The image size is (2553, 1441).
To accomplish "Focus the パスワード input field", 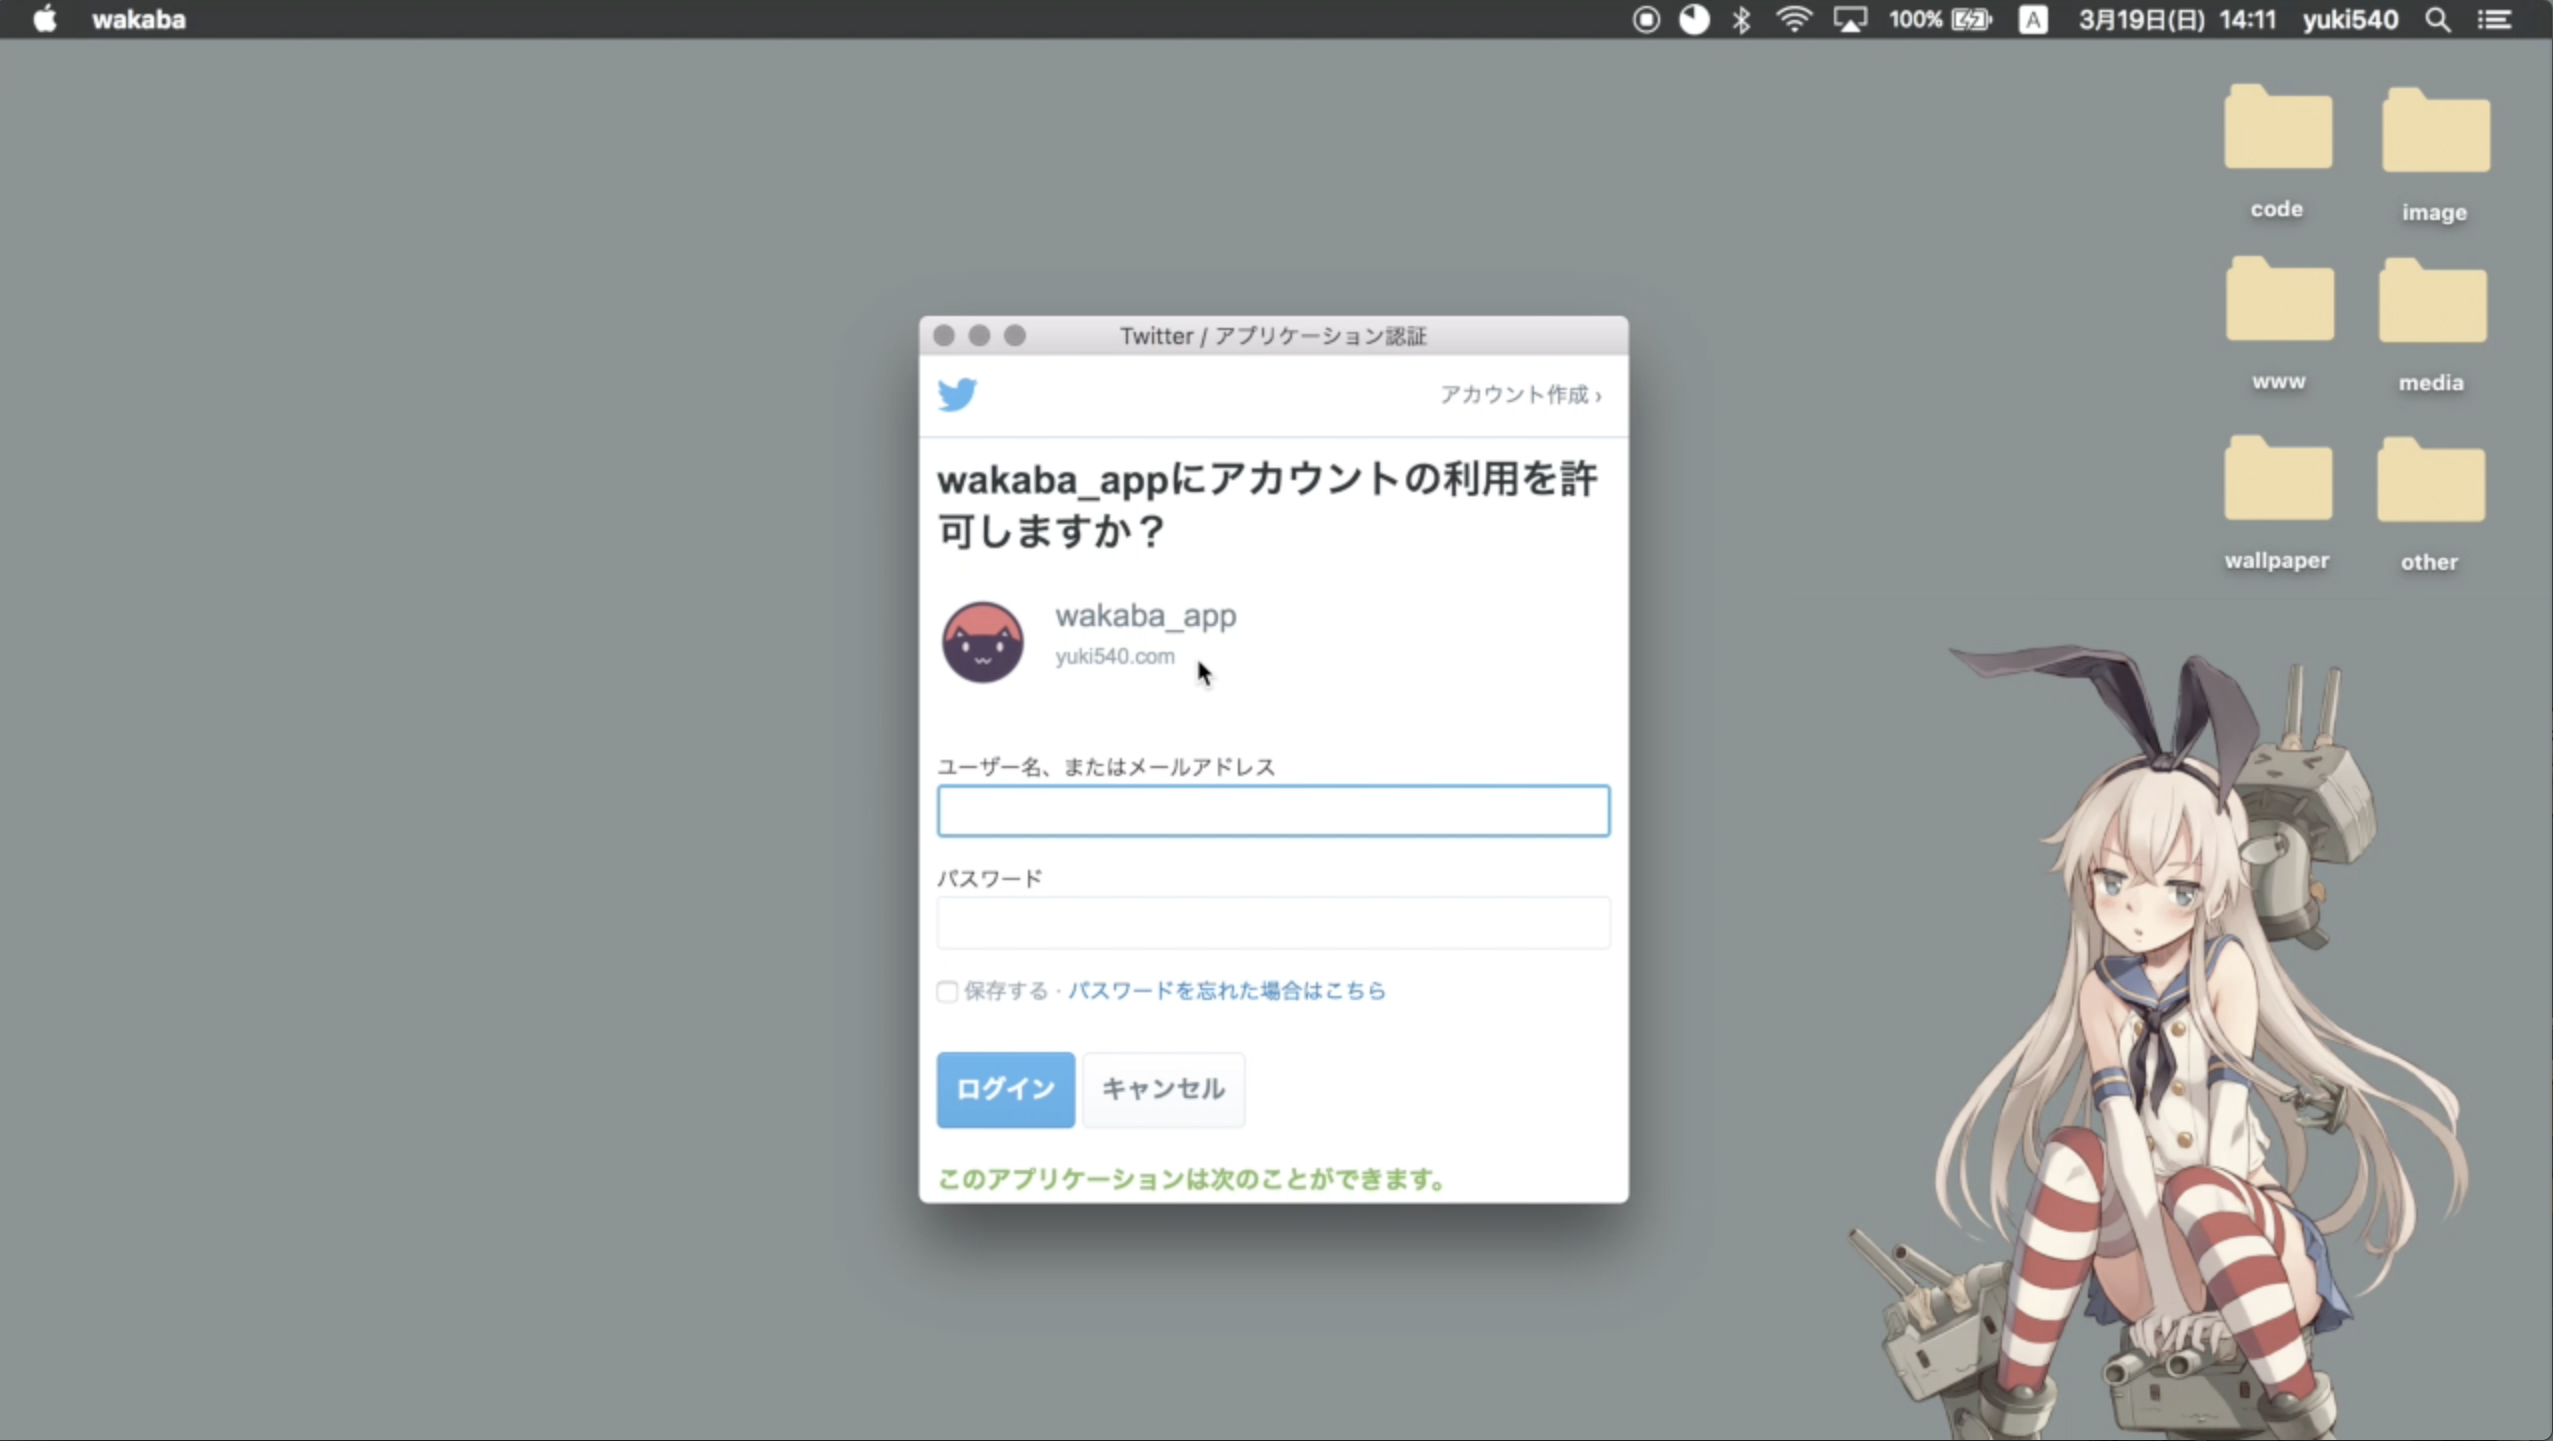I will (1272, 922).
